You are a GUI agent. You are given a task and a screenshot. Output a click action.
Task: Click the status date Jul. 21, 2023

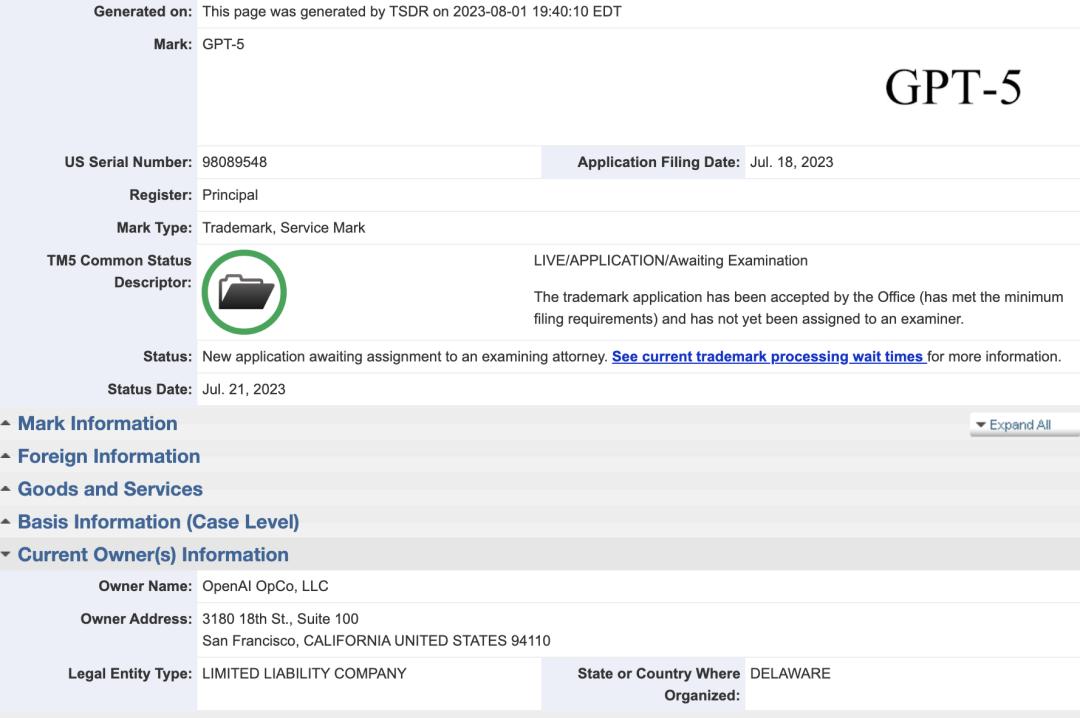coord(244,389)
